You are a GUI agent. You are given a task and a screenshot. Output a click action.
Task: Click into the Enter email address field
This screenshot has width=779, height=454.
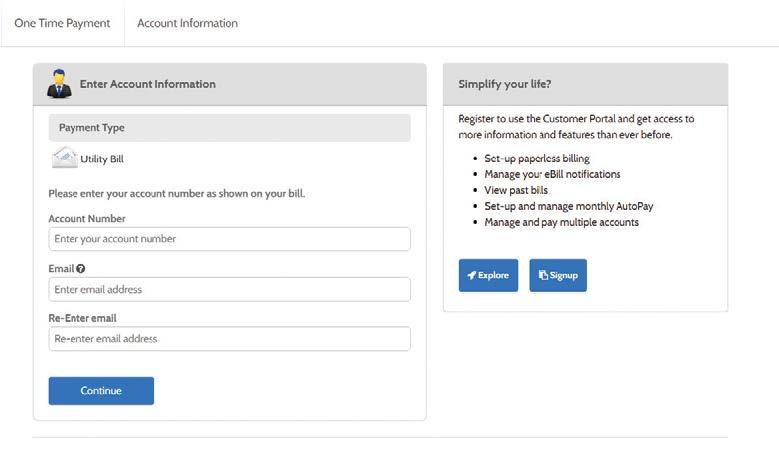click(x=229, y=289)
